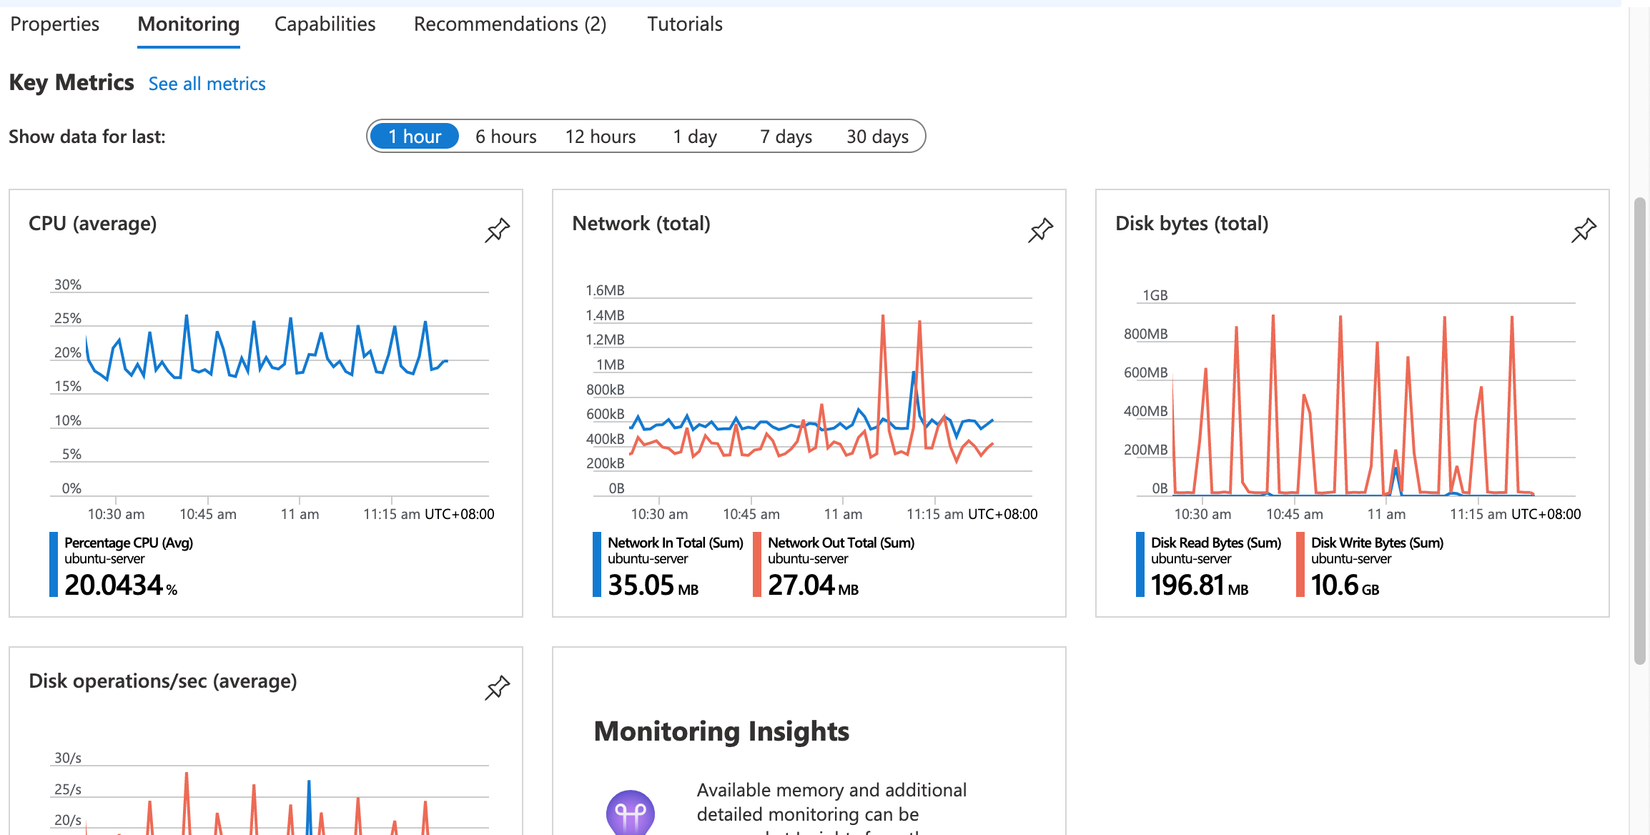Image resolution: width=1650 pixels, height=835 pixels.
Task: Pin the Network (total) chart
Action: pyautogui.click(x=1040, y=230)
